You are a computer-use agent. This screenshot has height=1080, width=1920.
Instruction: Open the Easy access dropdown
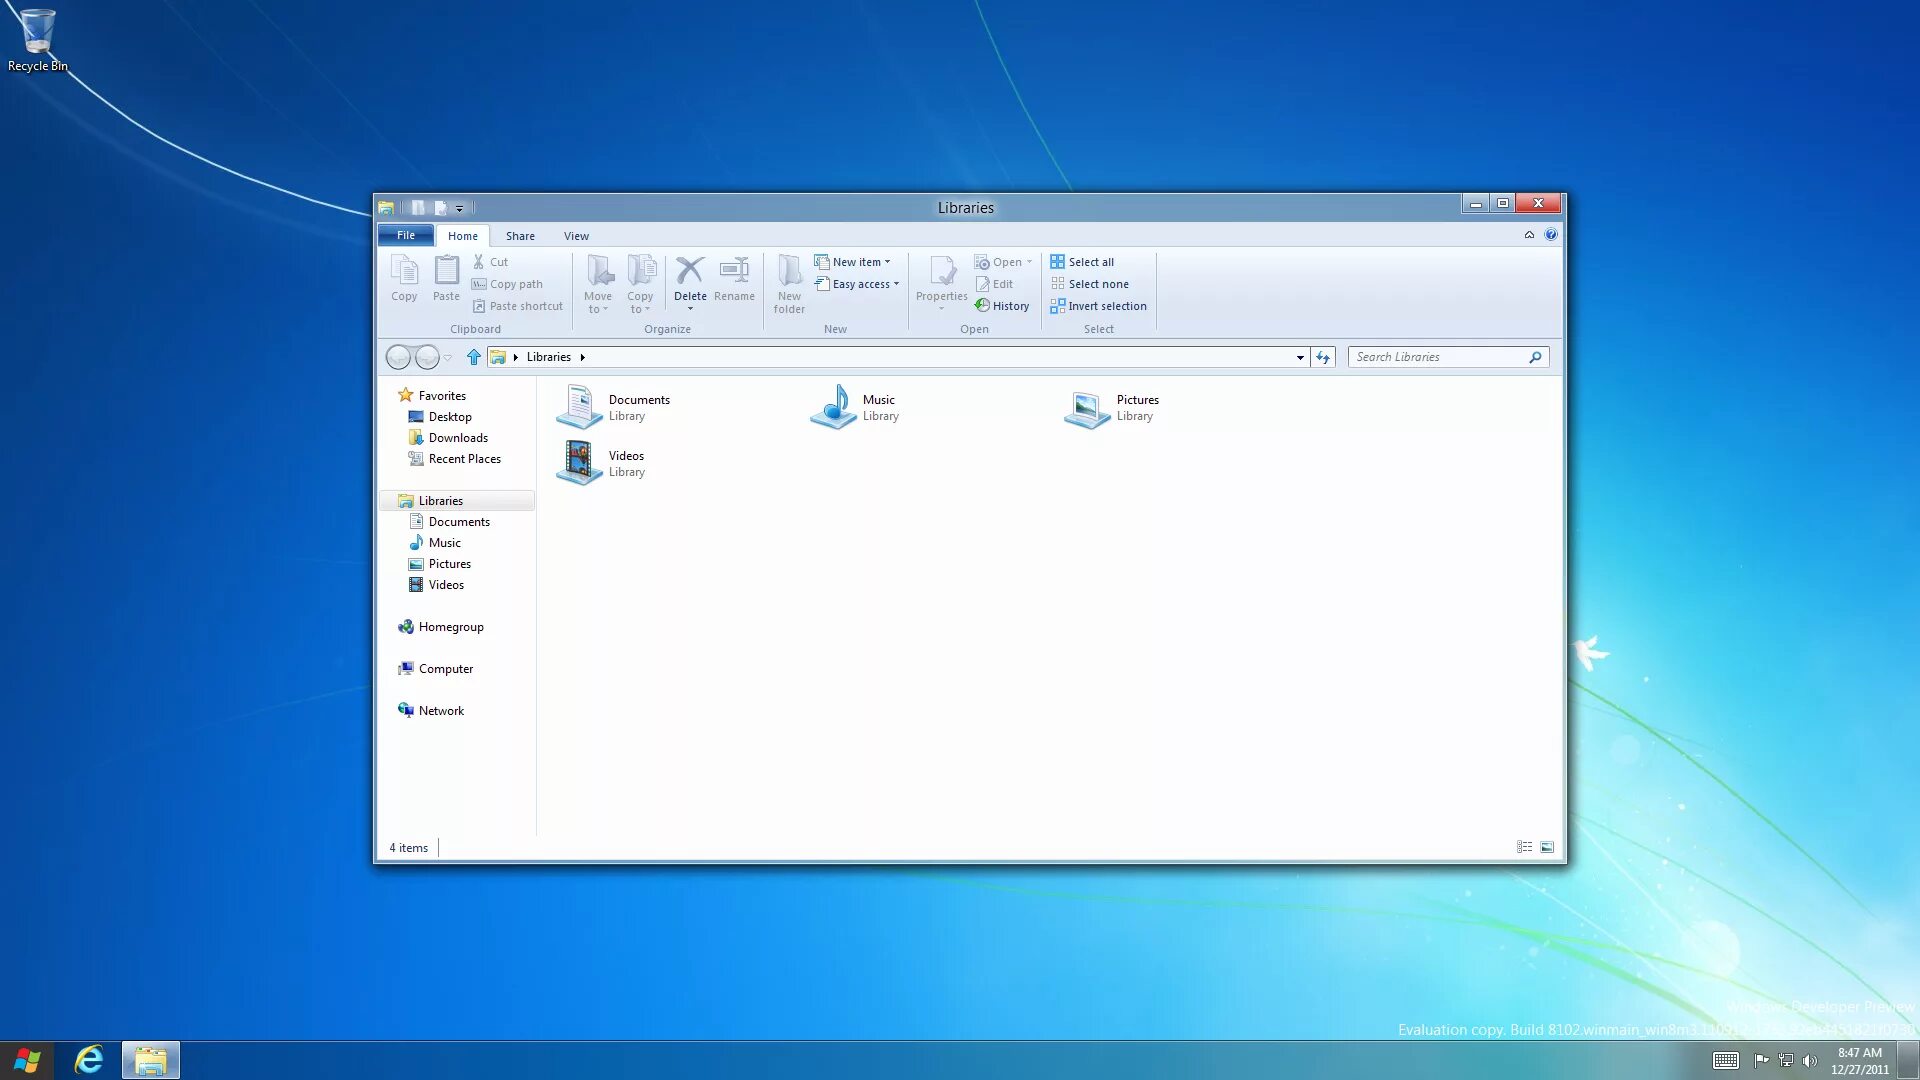[x=864, y=284]
